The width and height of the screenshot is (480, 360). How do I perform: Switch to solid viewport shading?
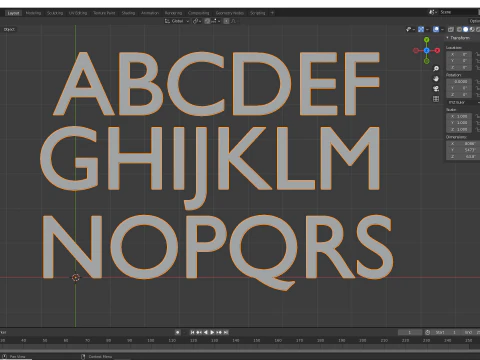click(465, 30)
